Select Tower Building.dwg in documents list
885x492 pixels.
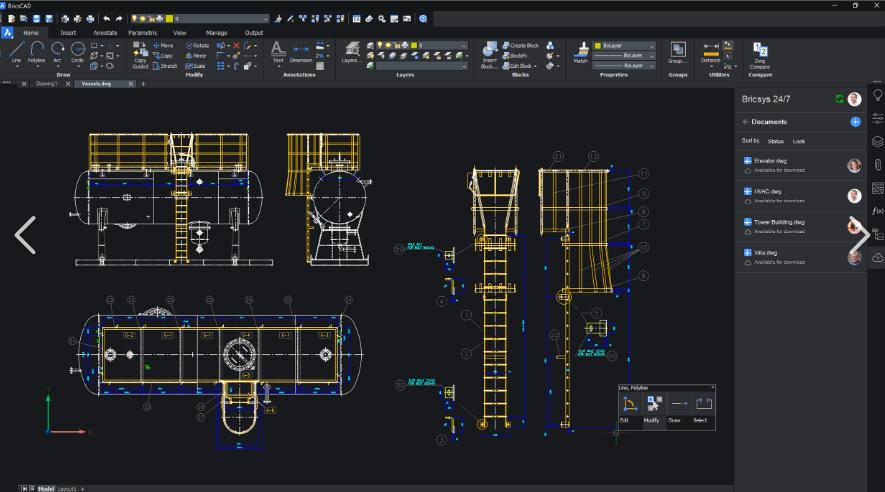(781, 221)
